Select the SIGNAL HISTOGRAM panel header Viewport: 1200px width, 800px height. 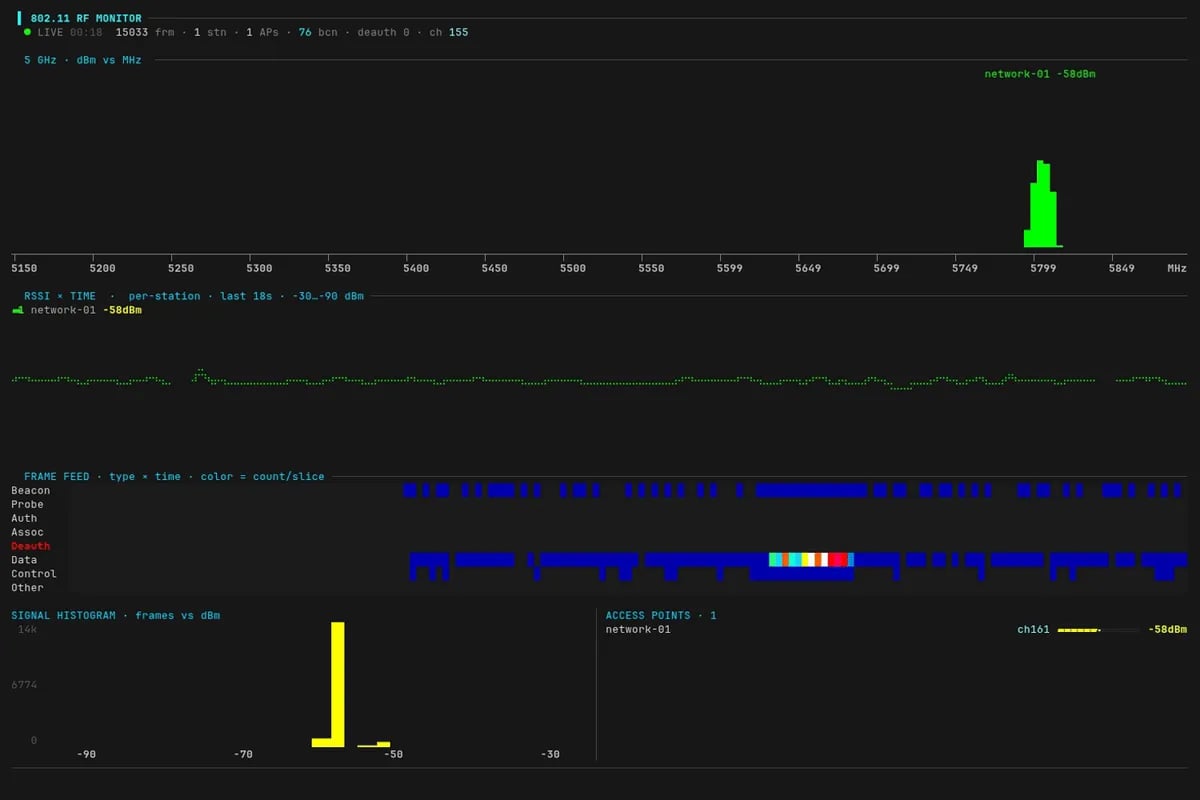[x=116, y=615]
